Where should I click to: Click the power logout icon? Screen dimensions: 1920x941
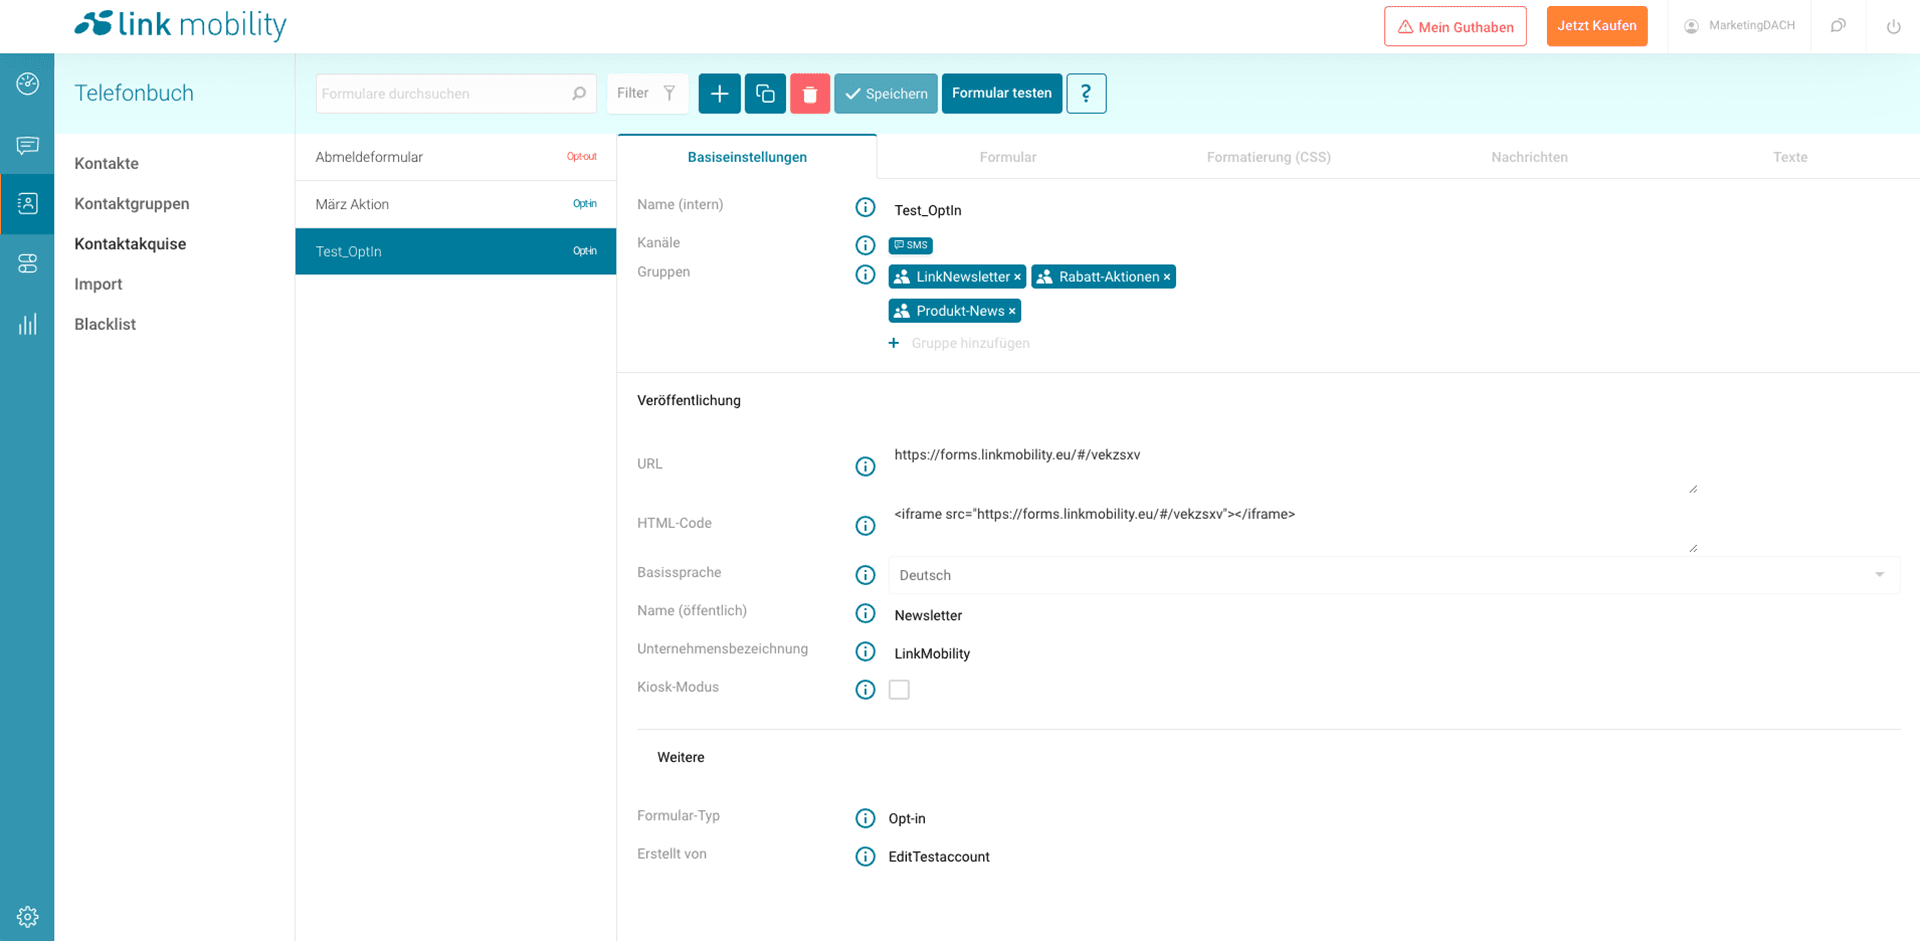[x=1893, y=27]
